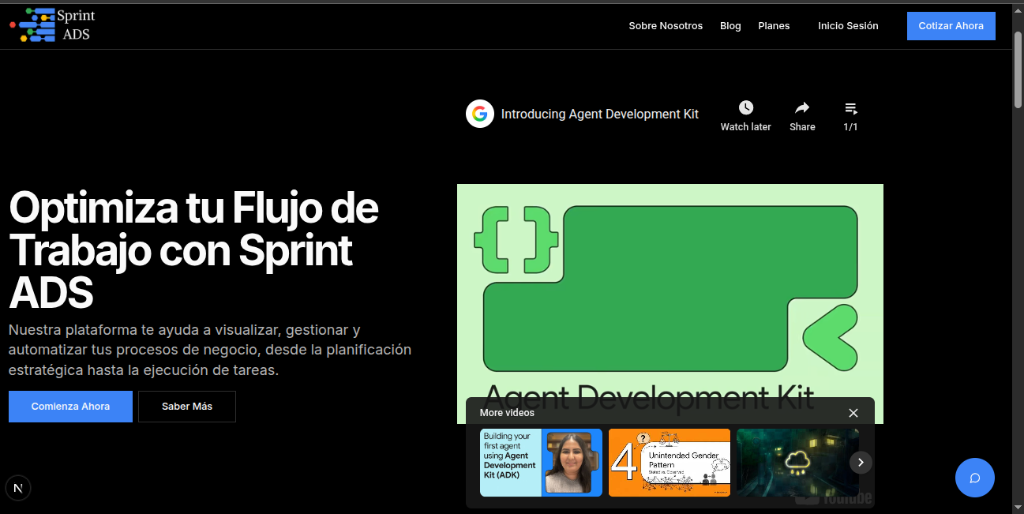Click the Next.js N dev indicator
The image size is (1024, 514).
pyautogui.click(x=18, y=488)
